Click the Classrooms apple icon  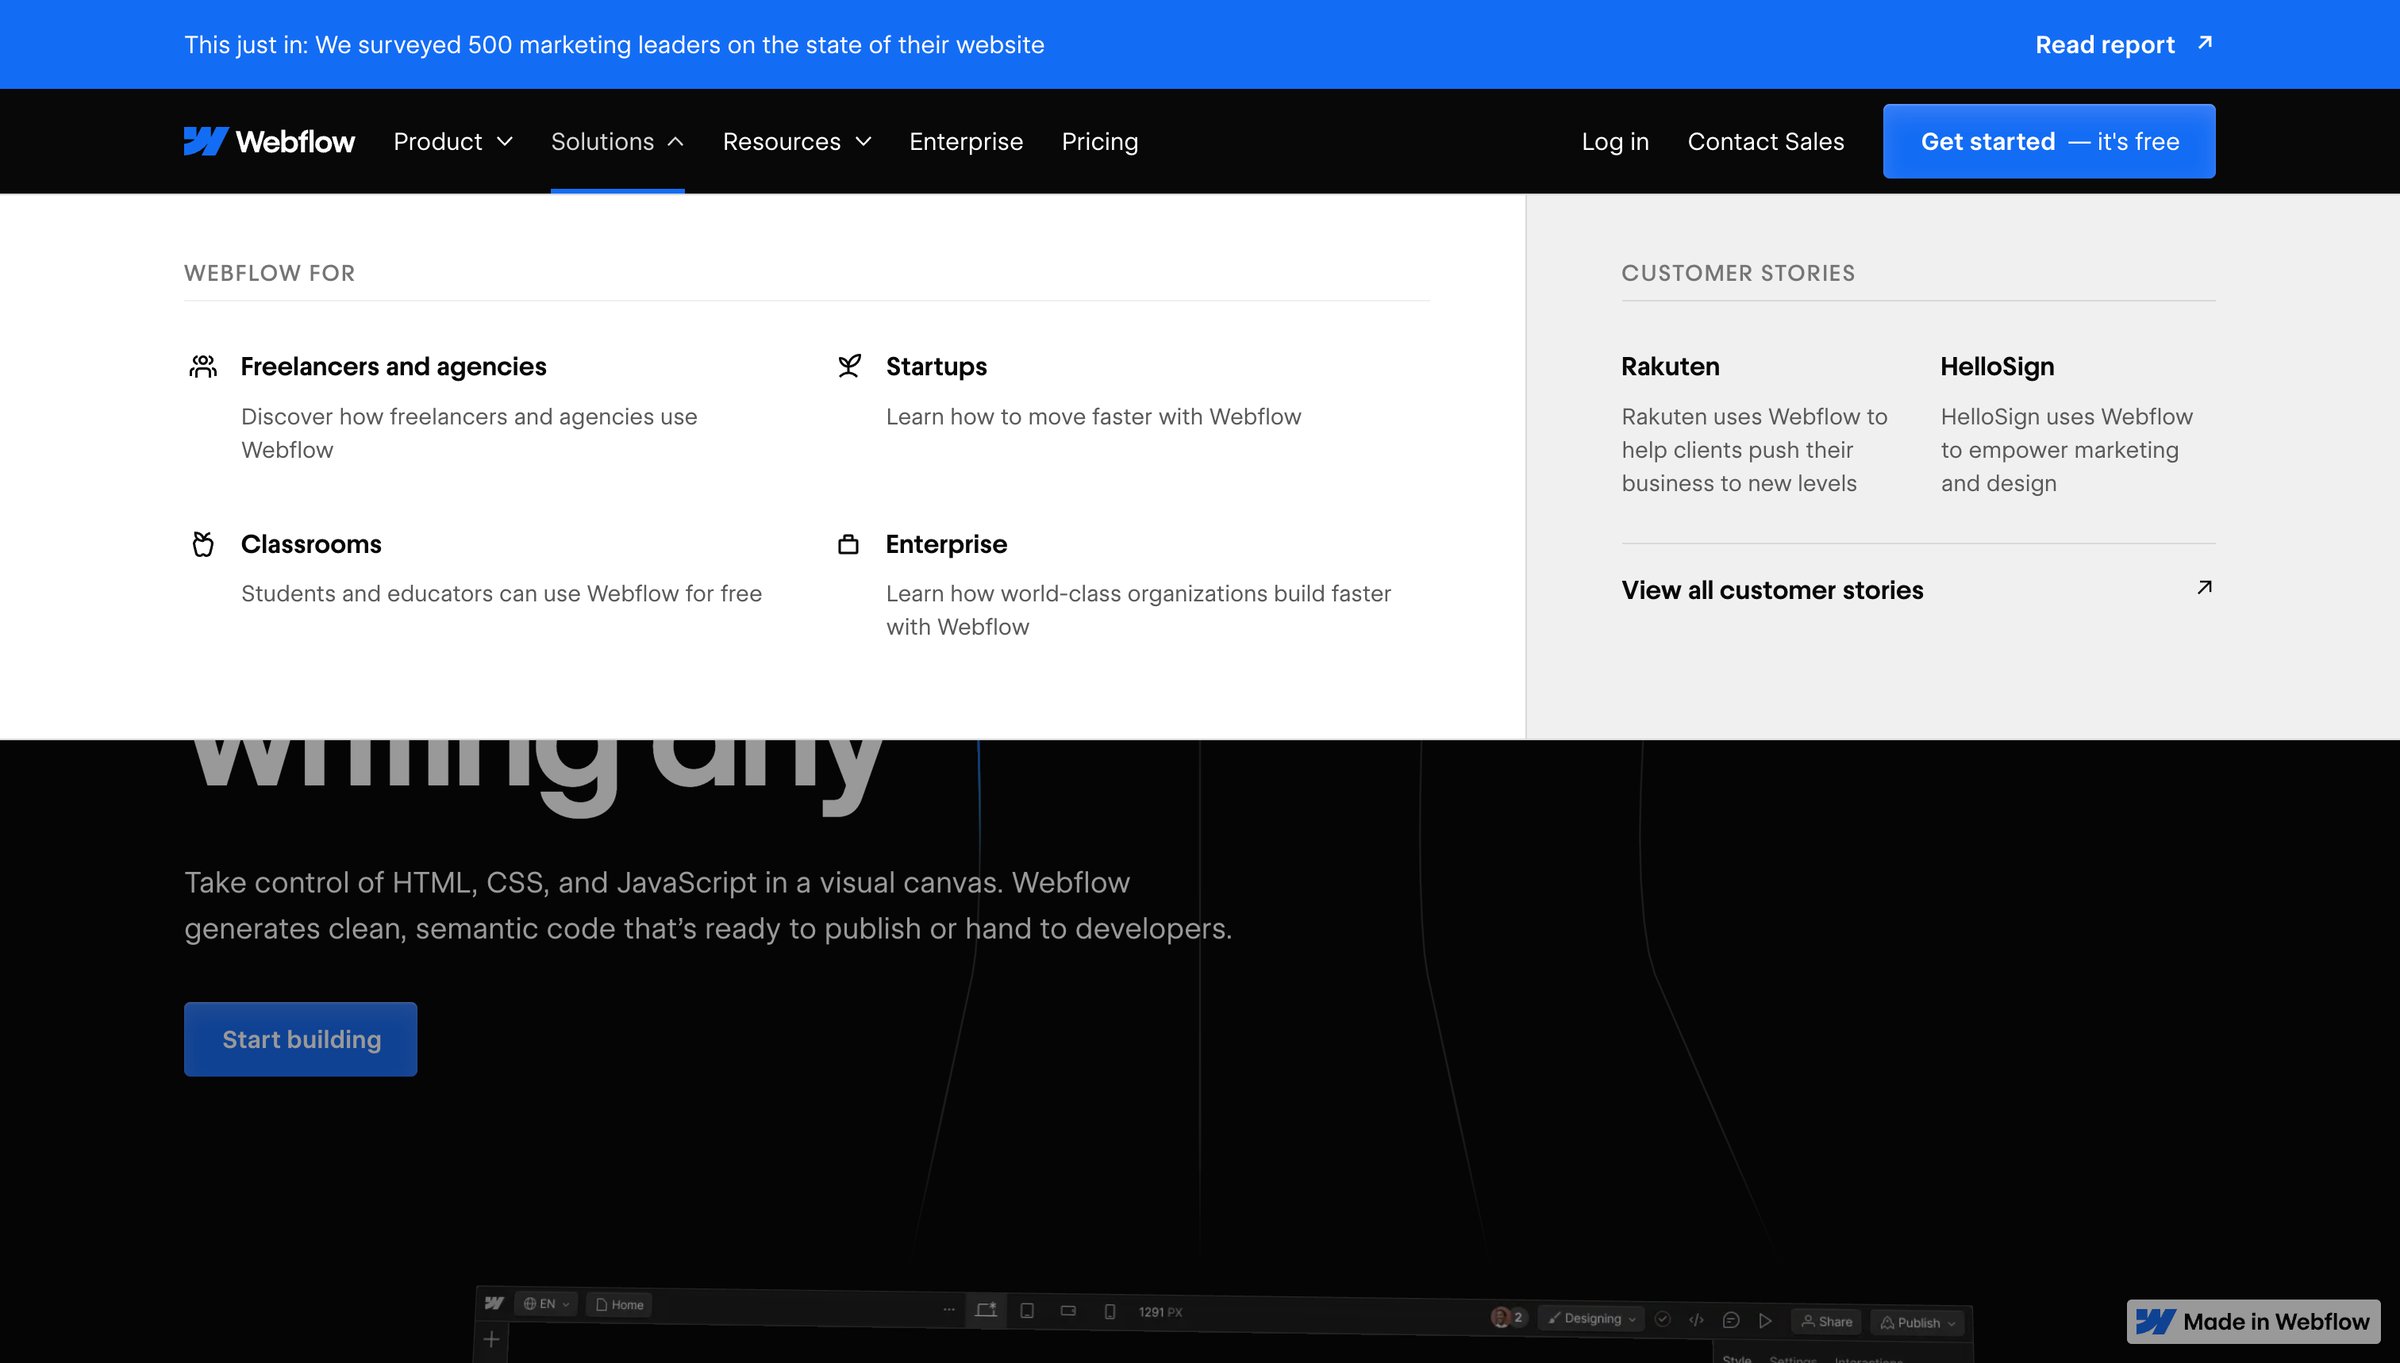point(203,544)
